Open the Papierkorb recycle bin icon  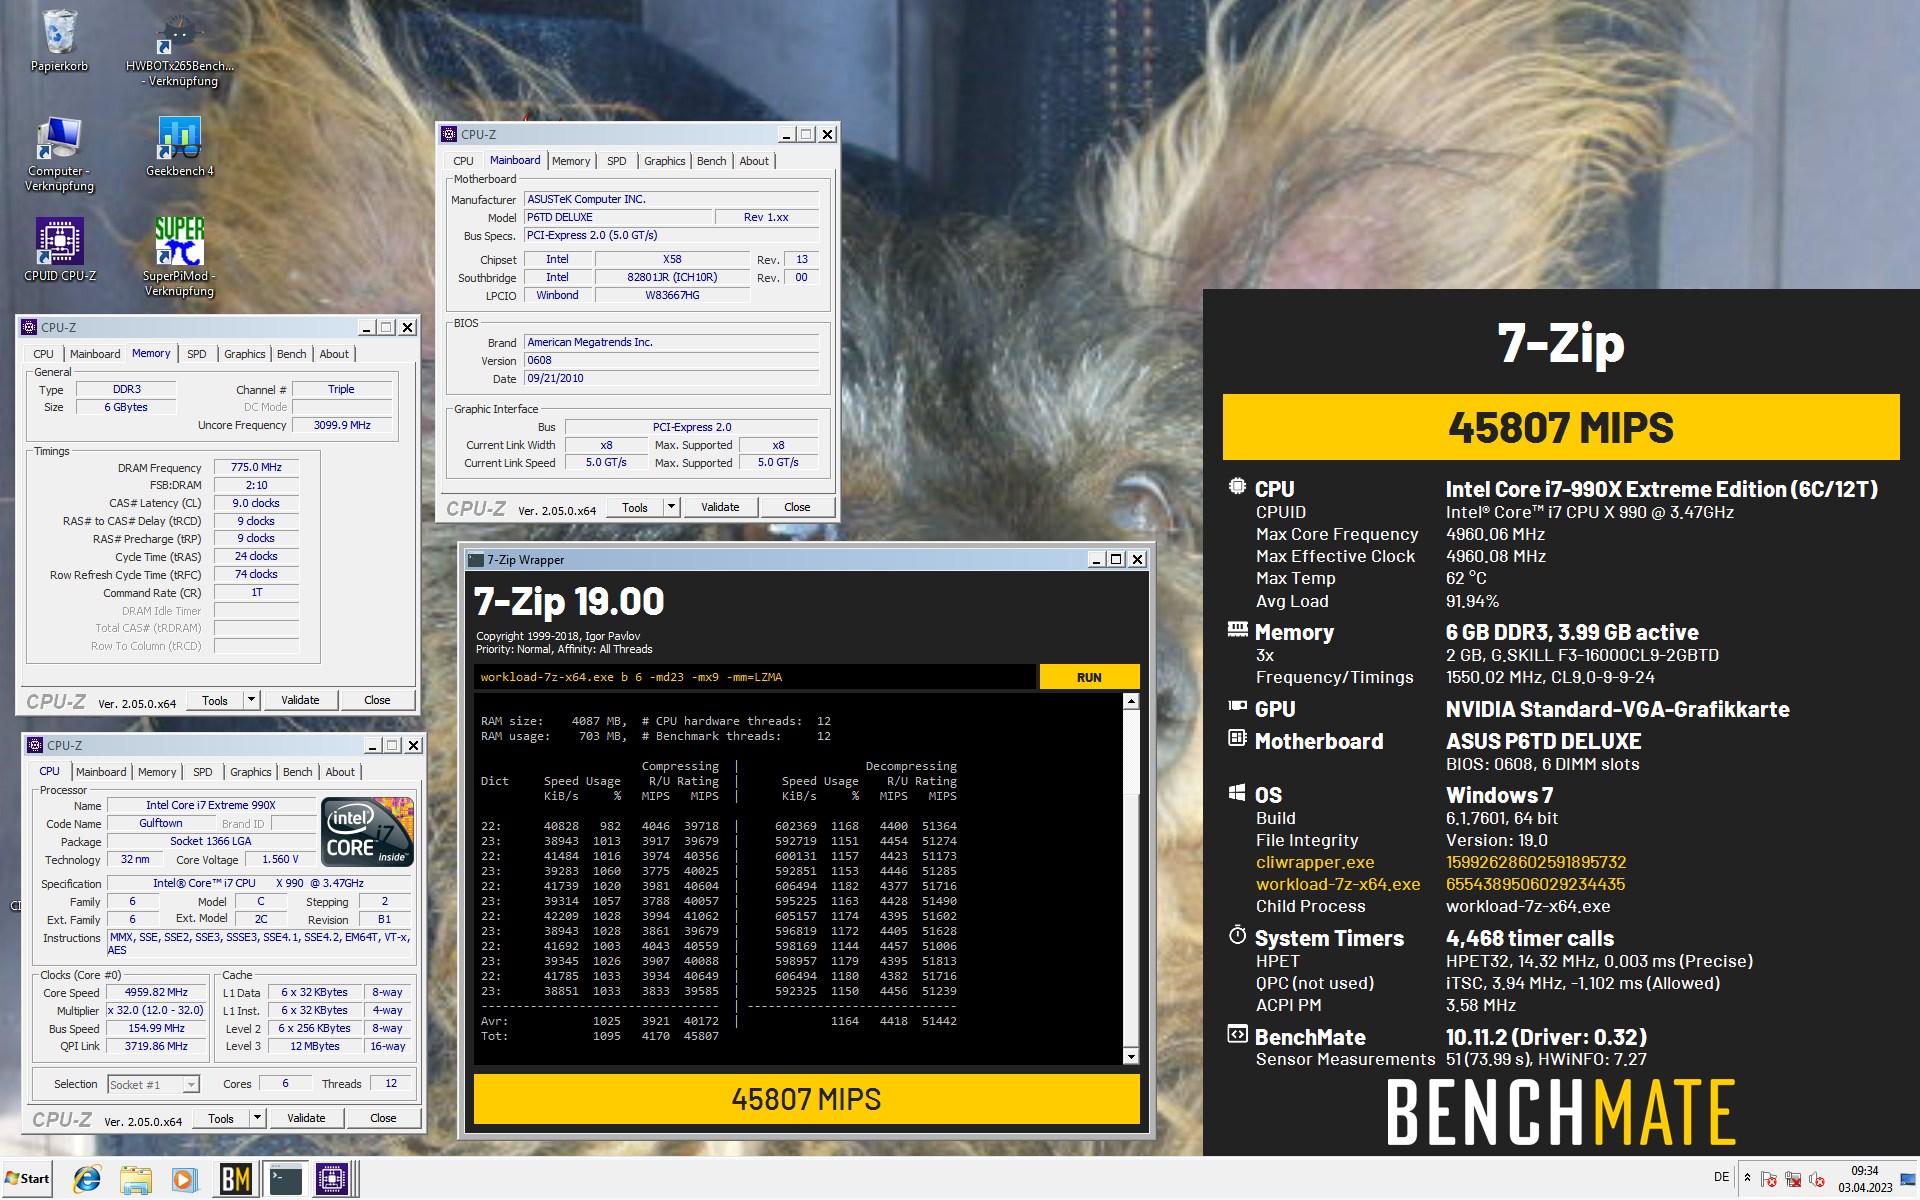pos(59,40)
